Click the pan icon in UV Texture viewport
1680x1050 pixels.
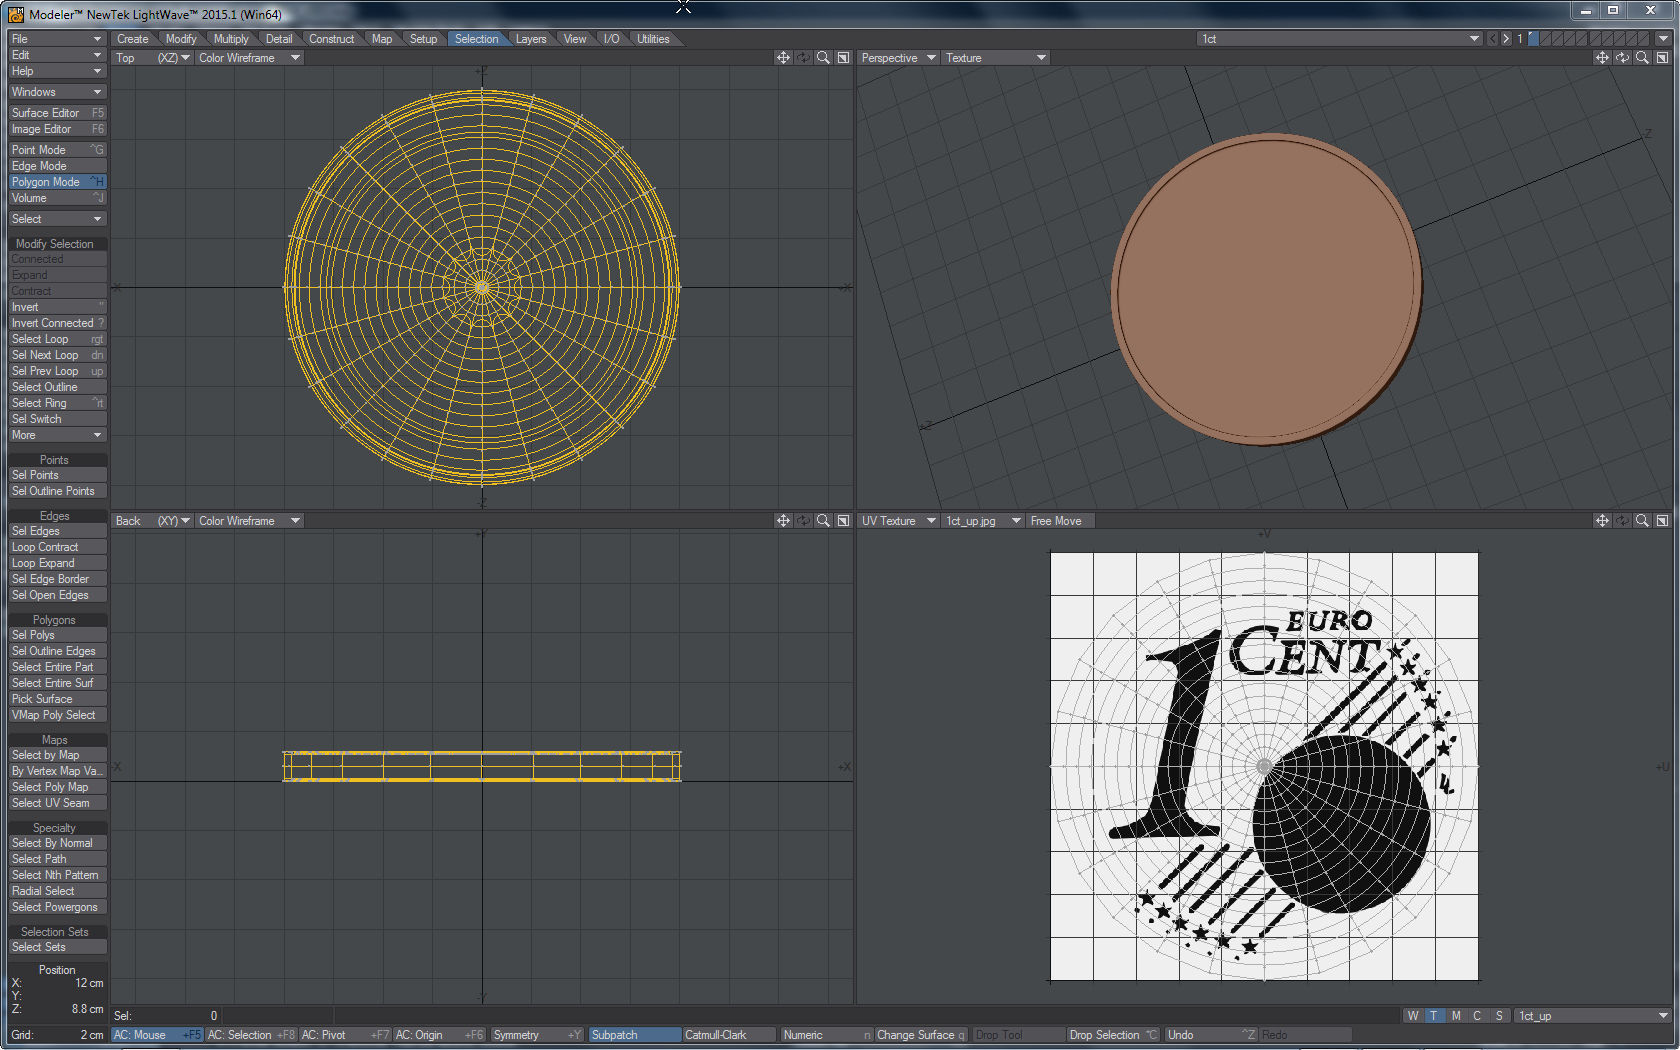tap(1602, 521)
